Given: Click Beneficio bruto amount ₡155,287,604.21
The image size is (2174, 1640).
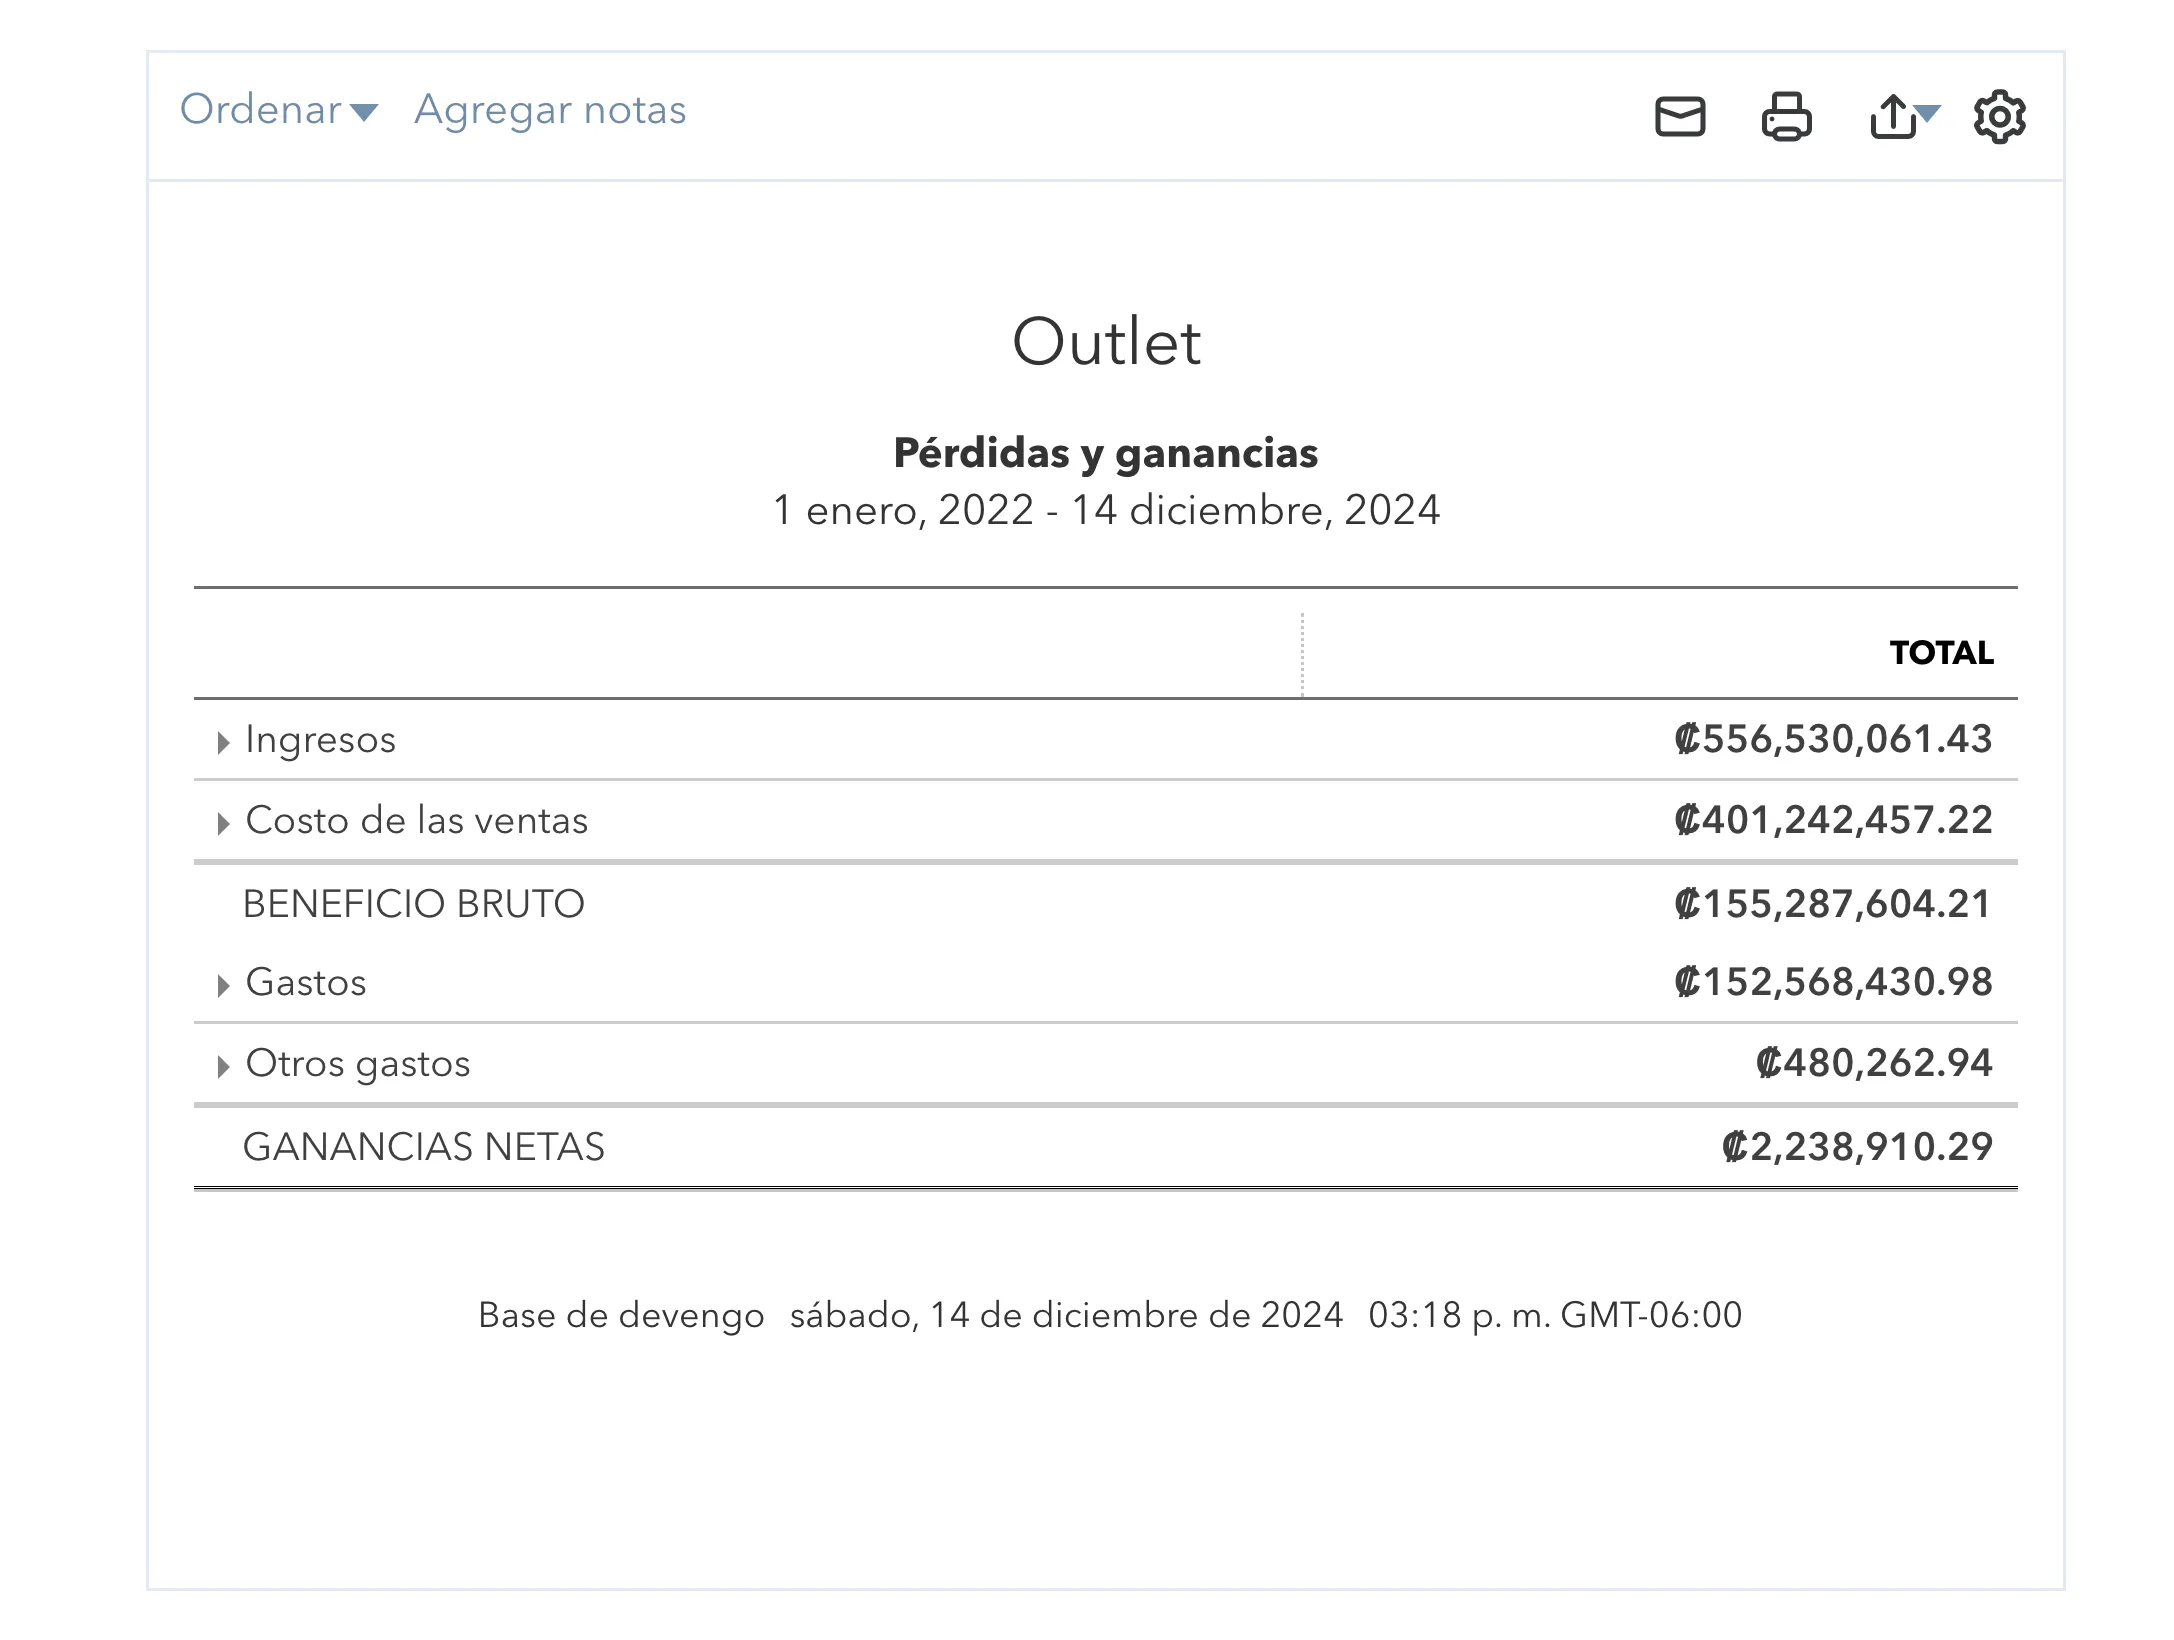Looking at the screenshot, I should tap(1833, 904).
